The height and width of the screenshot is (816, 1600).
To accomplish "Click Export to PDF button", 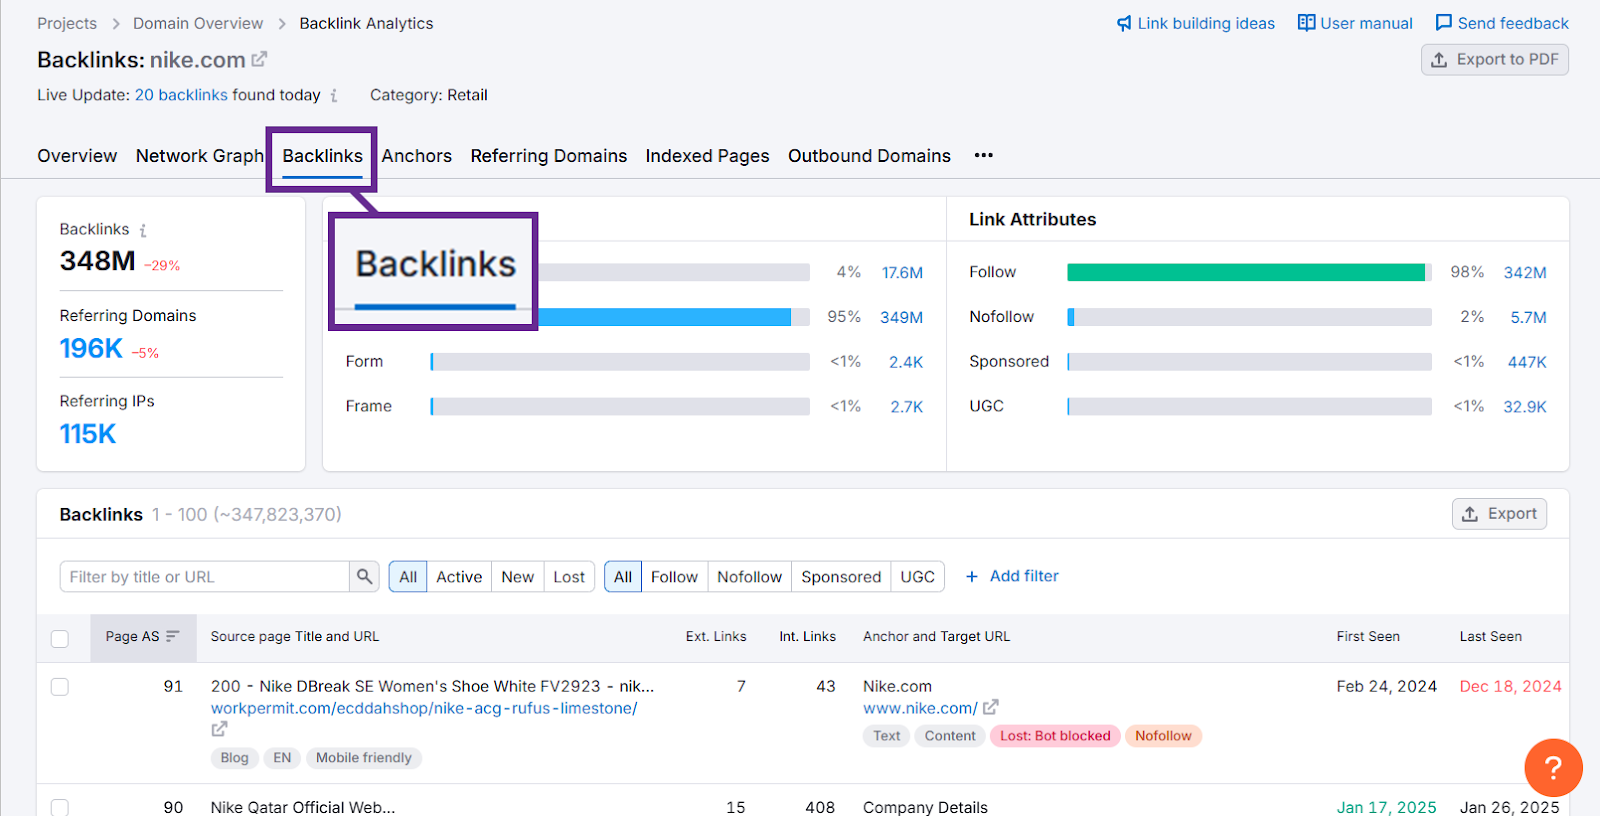I will pyautogui.click(x=1495, y=60).
